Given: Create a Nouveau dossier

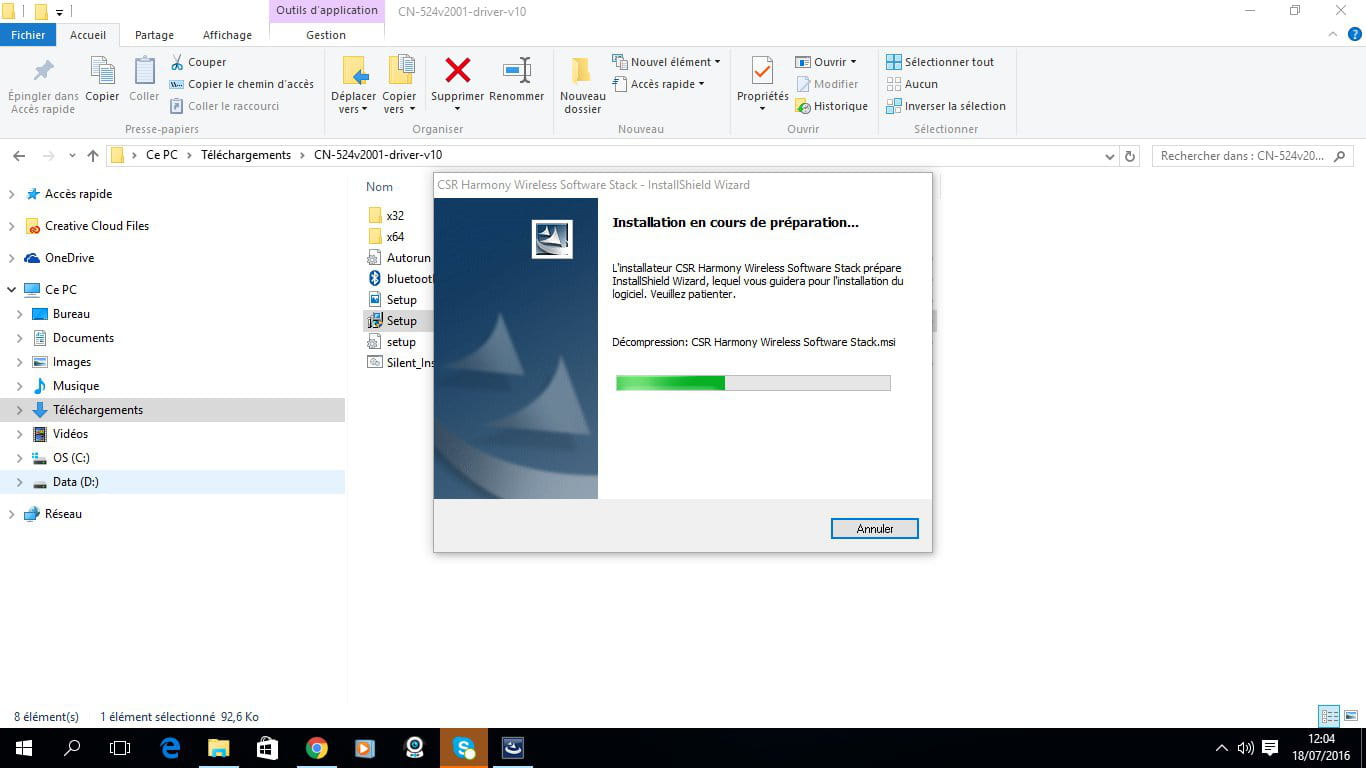Looking at the screenshot, I should pos(582,84).
